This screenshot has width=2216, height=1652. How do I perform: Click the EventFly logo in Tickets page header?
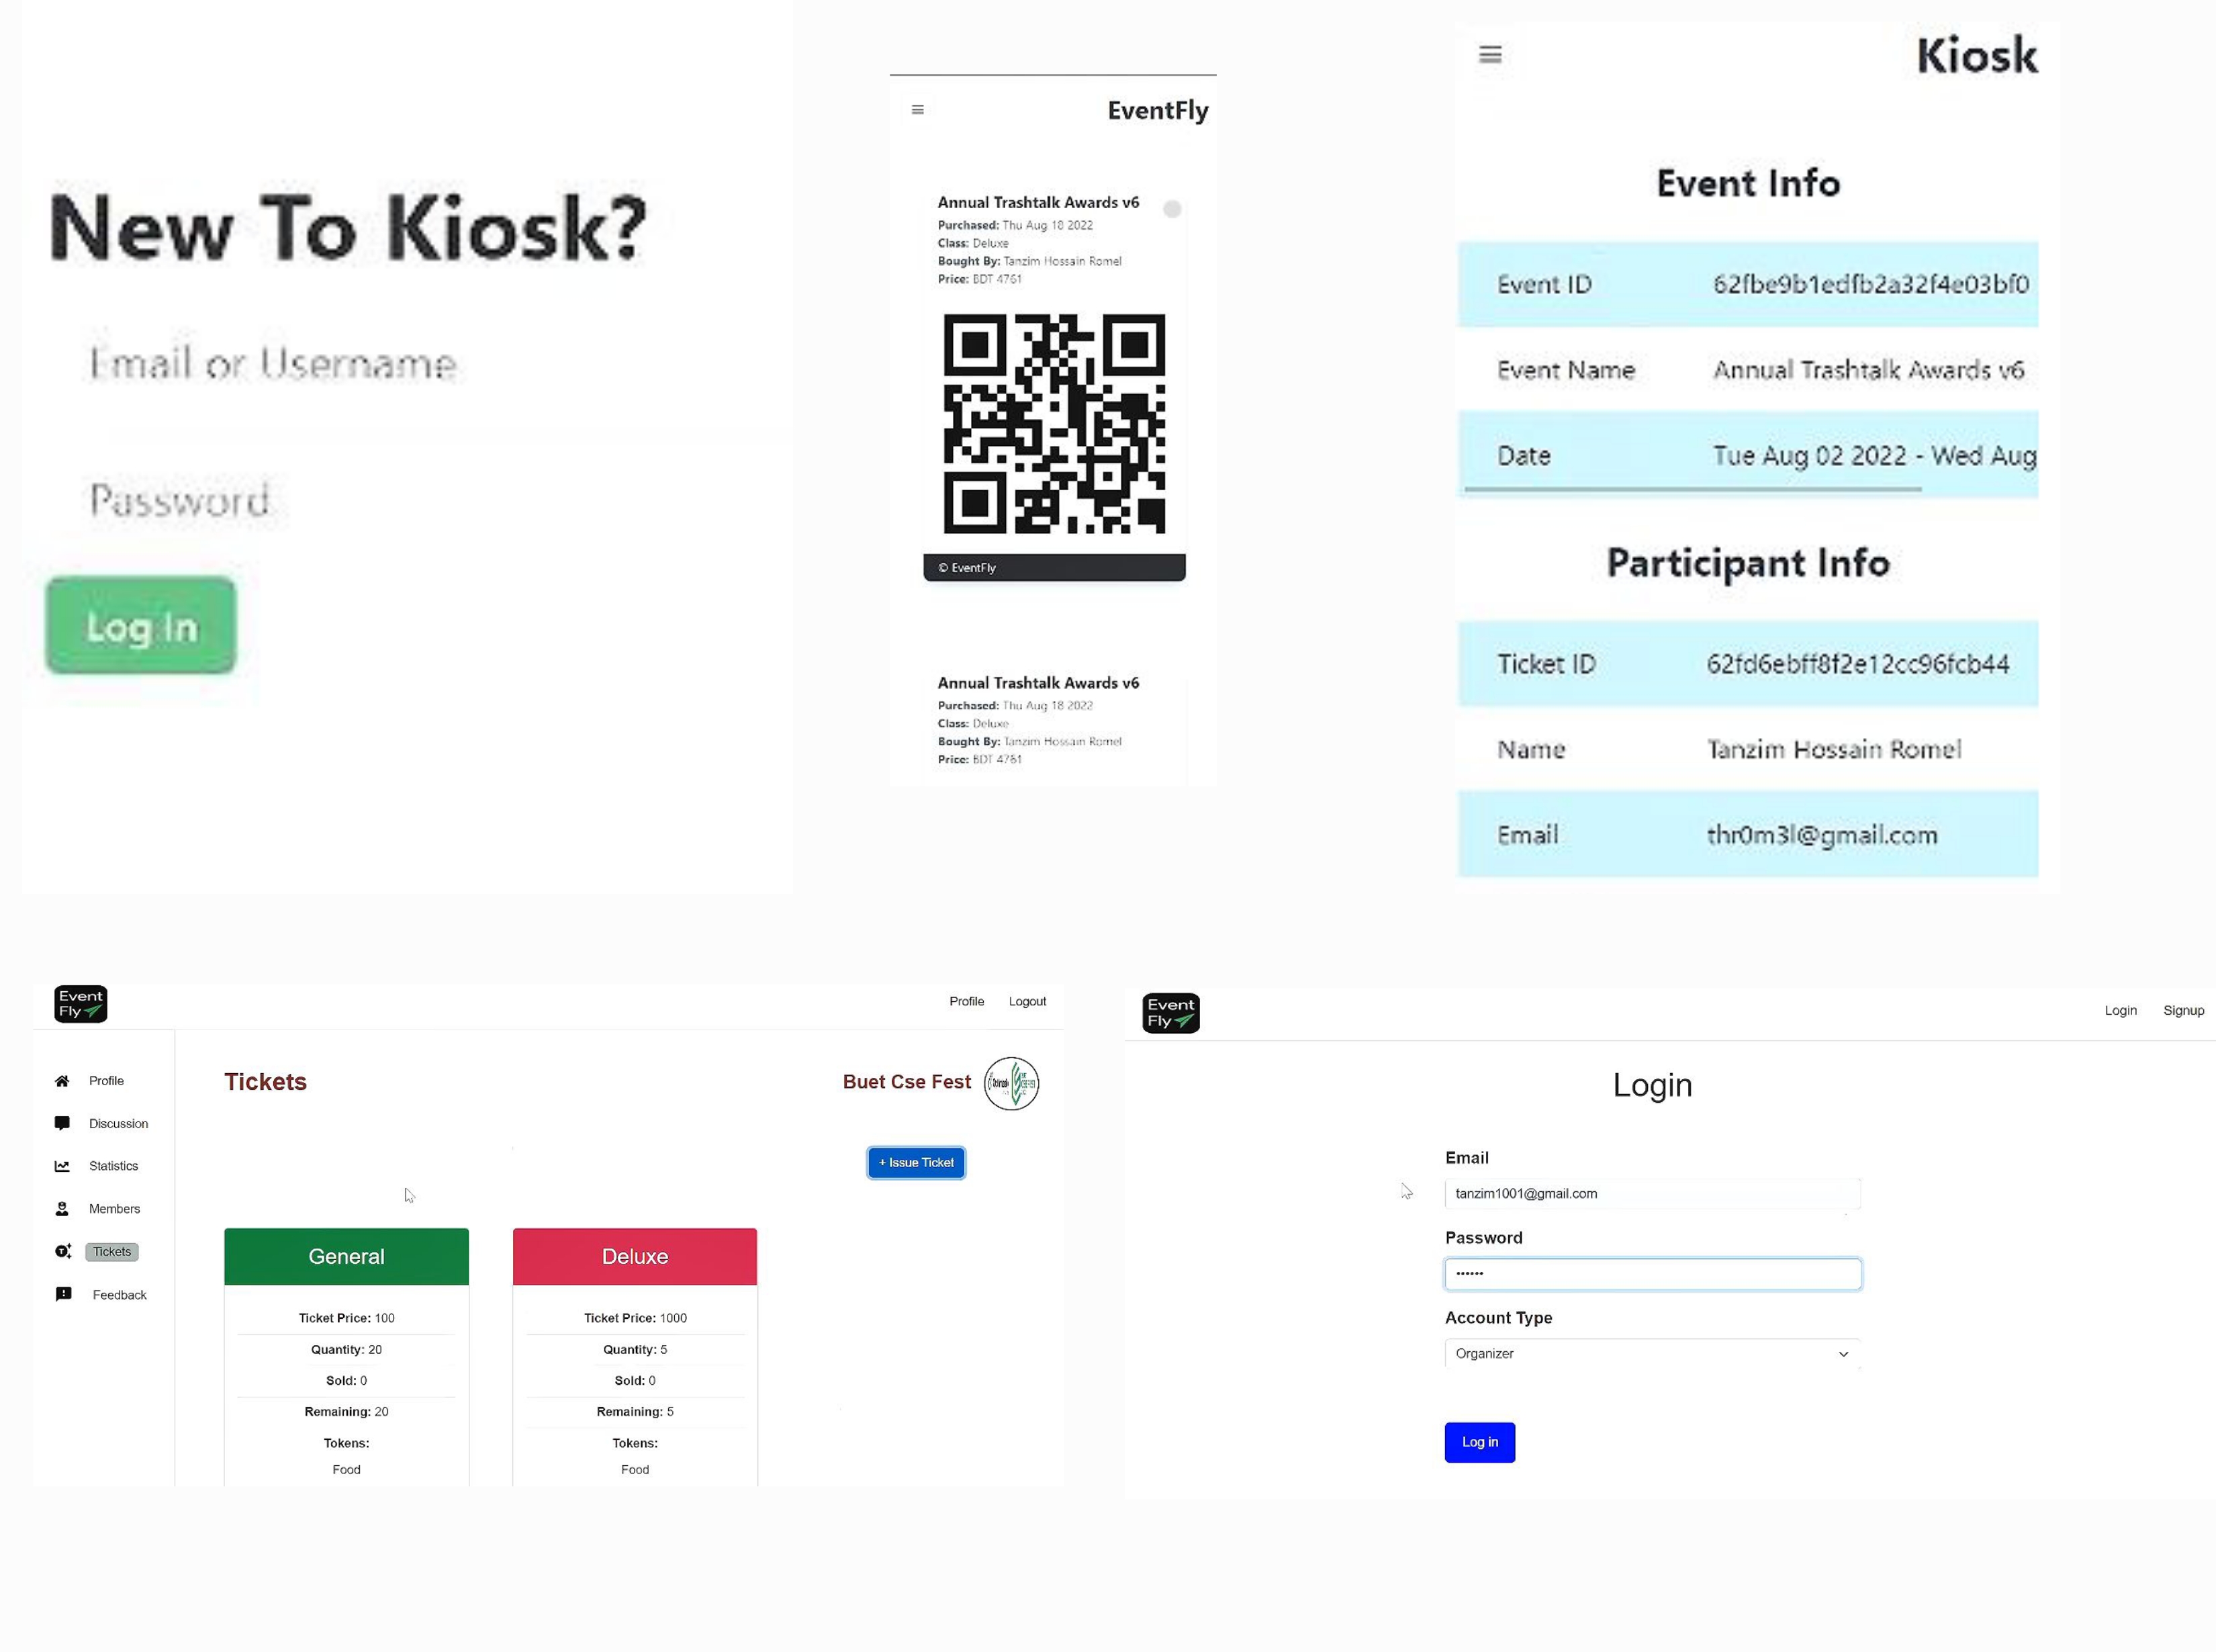[x=81, y=1003]
